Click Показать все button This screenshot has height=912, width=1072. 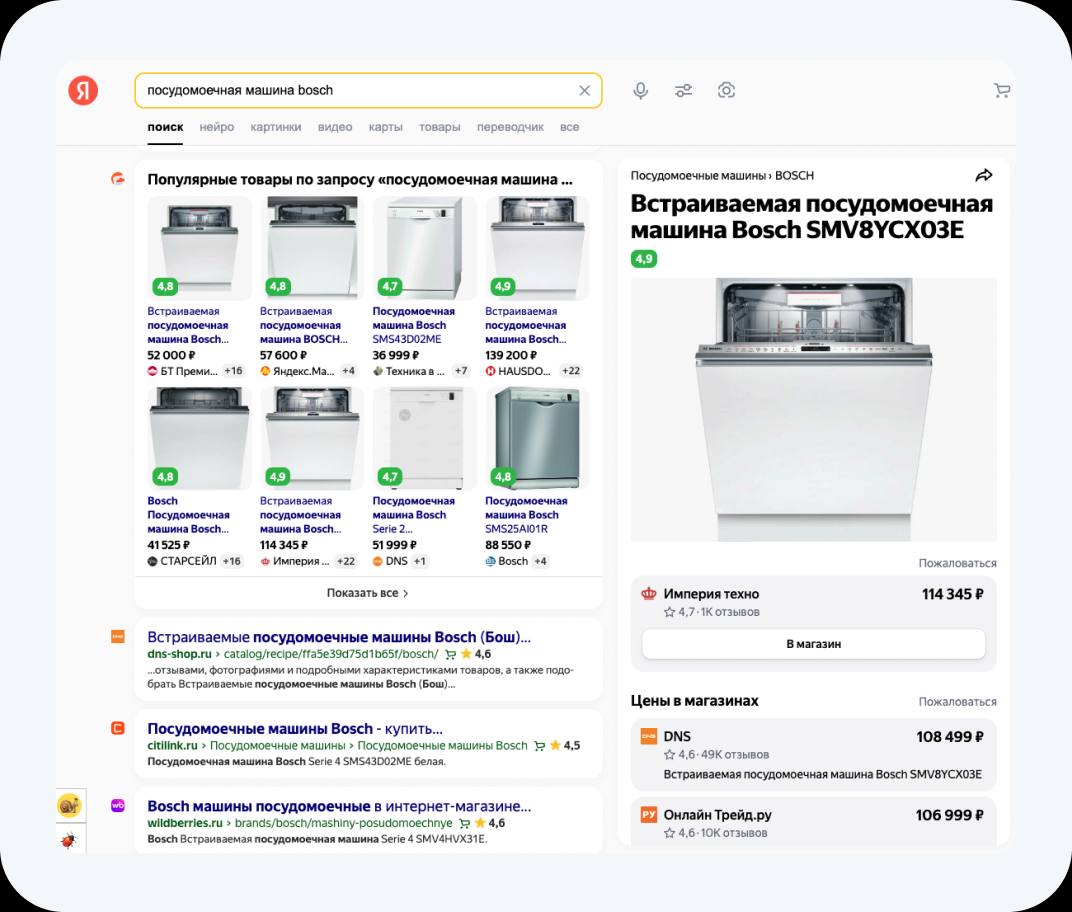click(x=368, y=593)
